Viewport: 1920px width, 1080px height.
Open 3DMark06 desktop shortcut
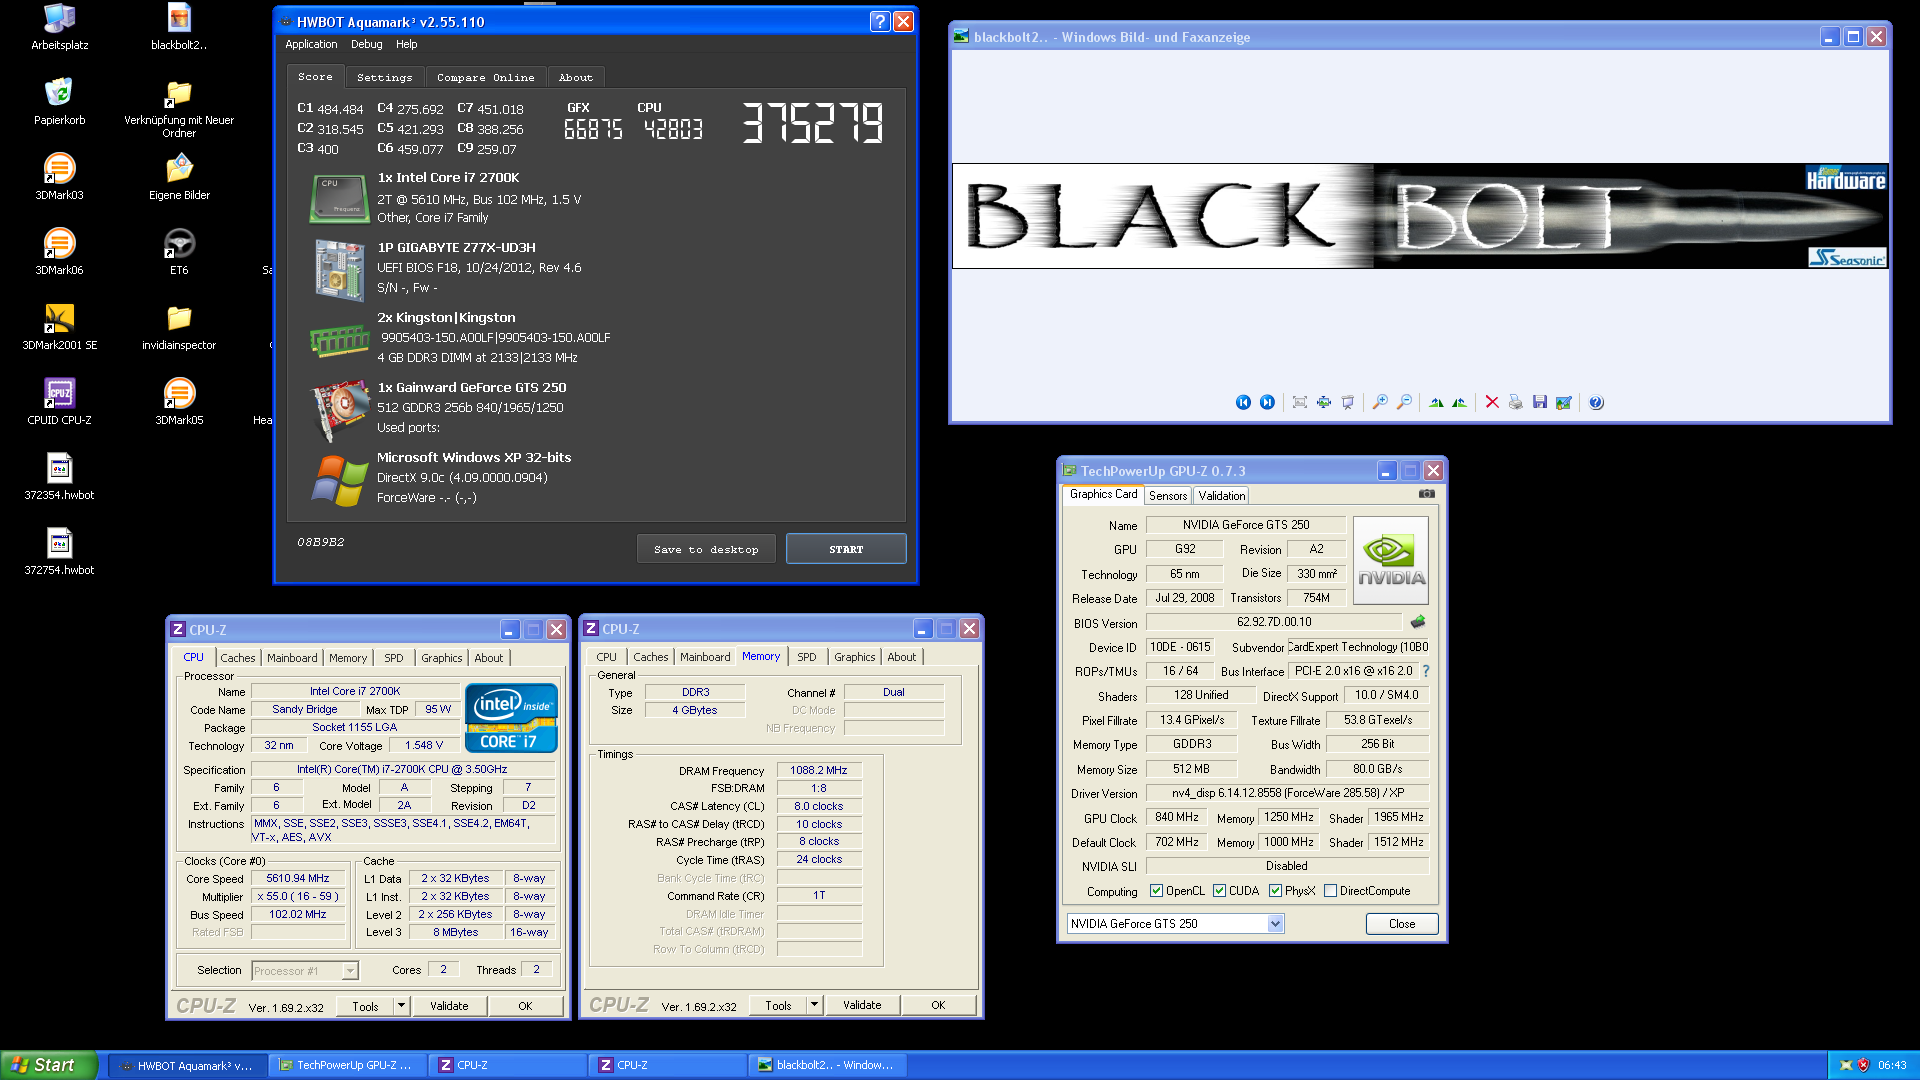59,251
